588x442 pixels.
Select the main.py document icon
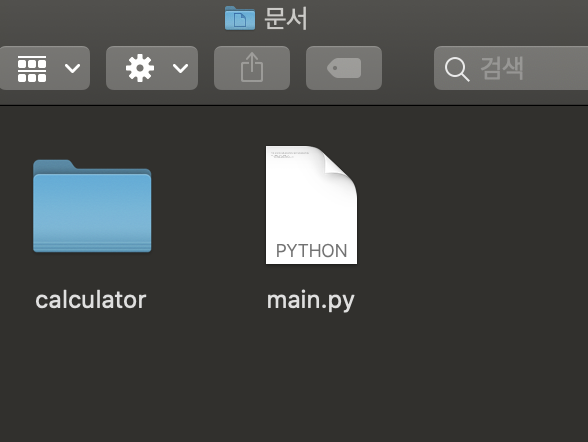311,205
